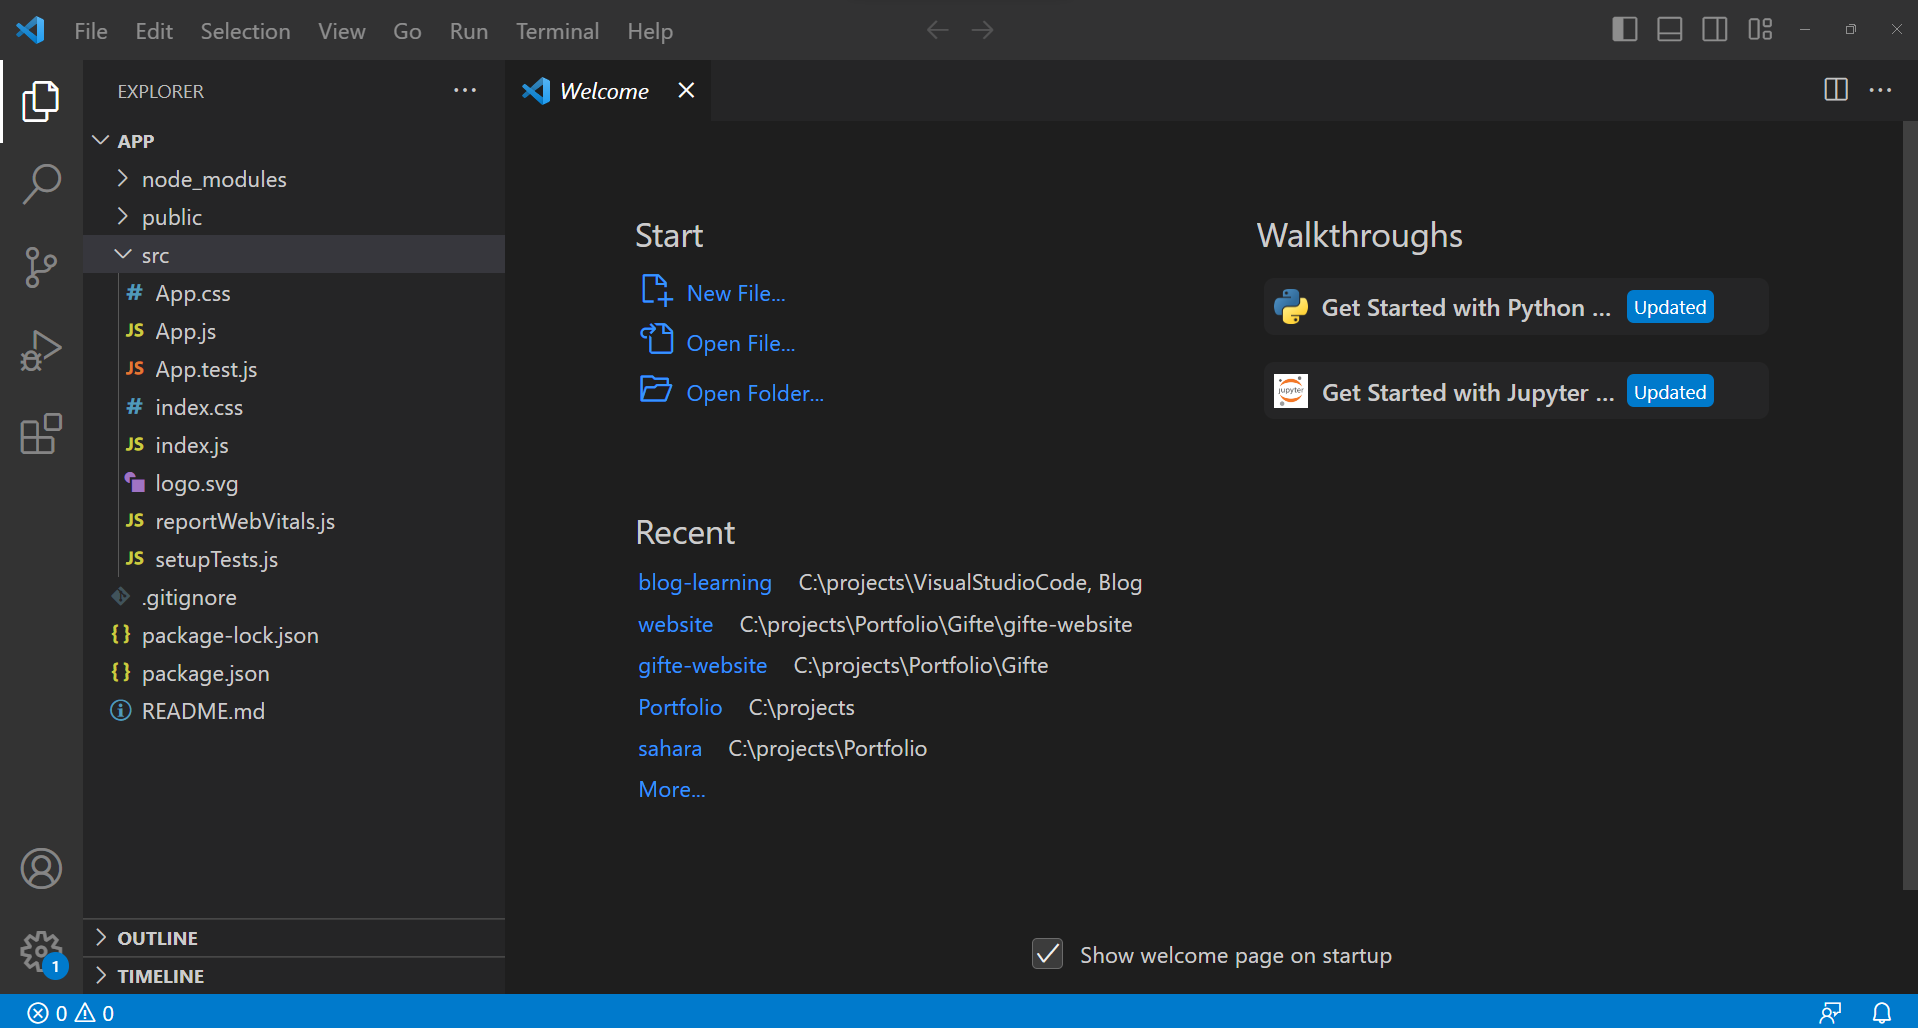Open App.js in explorer

[294, 331]
